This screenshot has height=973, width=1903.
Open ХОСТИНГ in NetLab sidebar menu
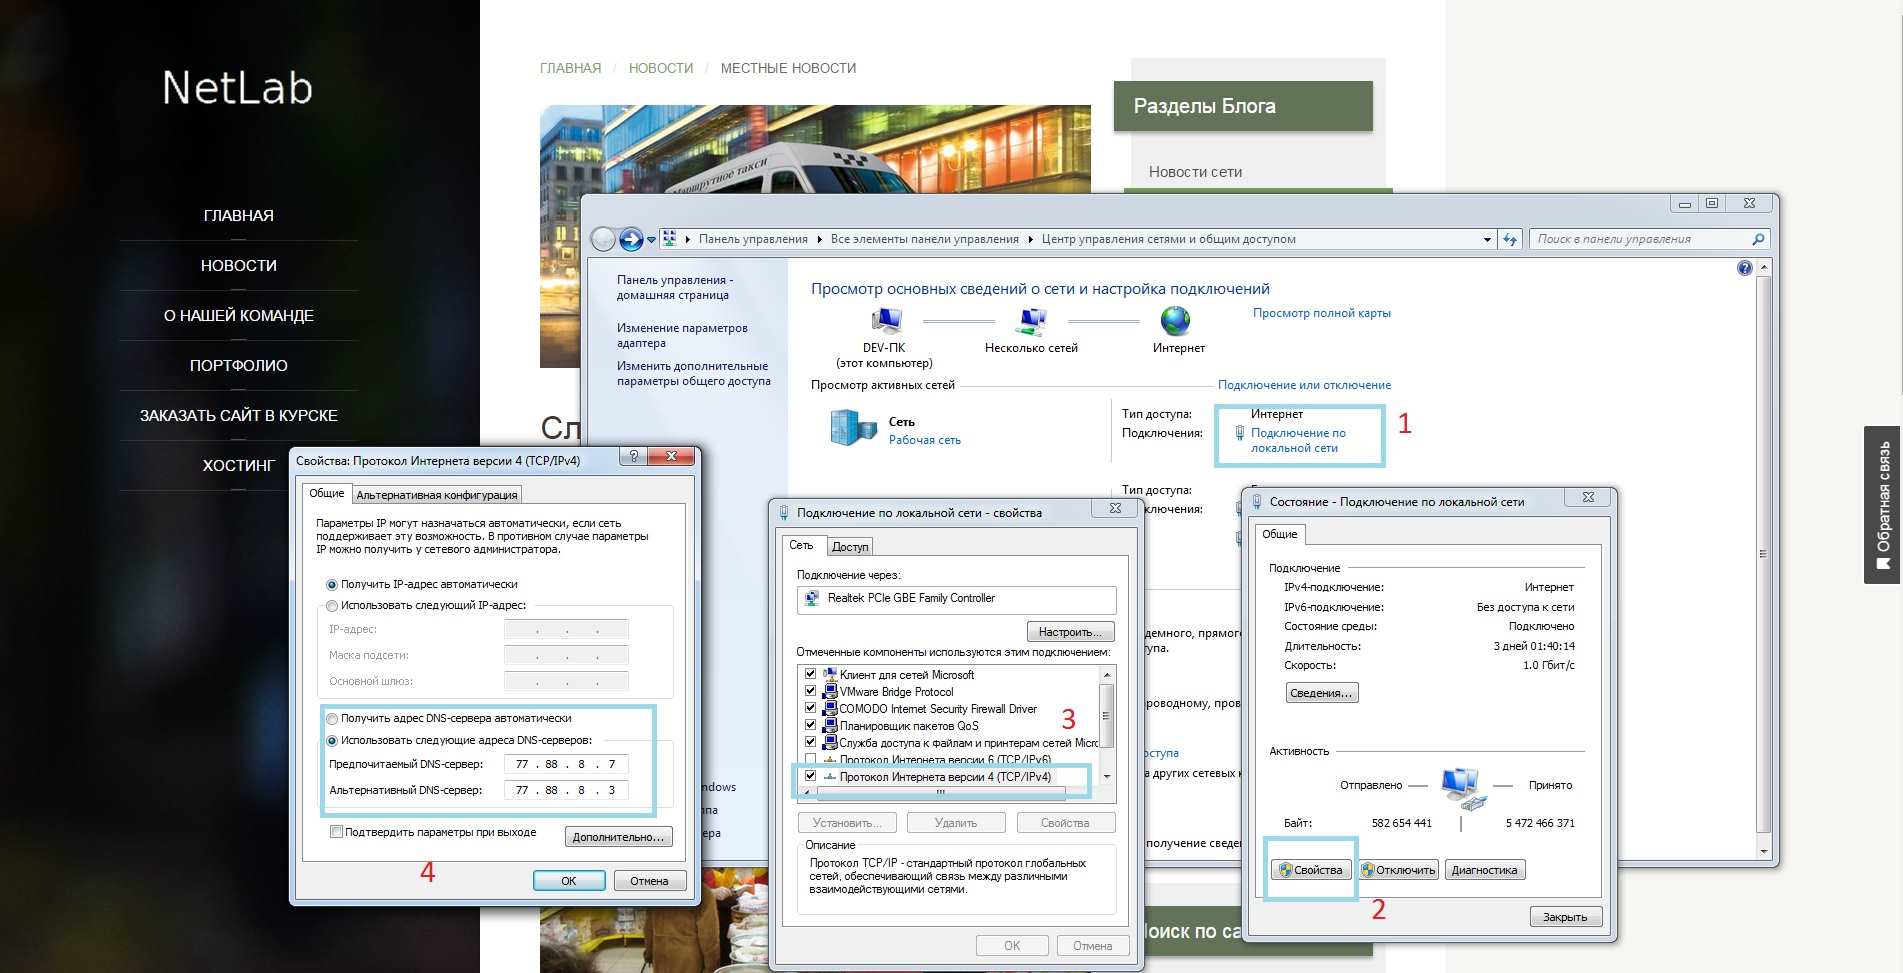(238, 465)
